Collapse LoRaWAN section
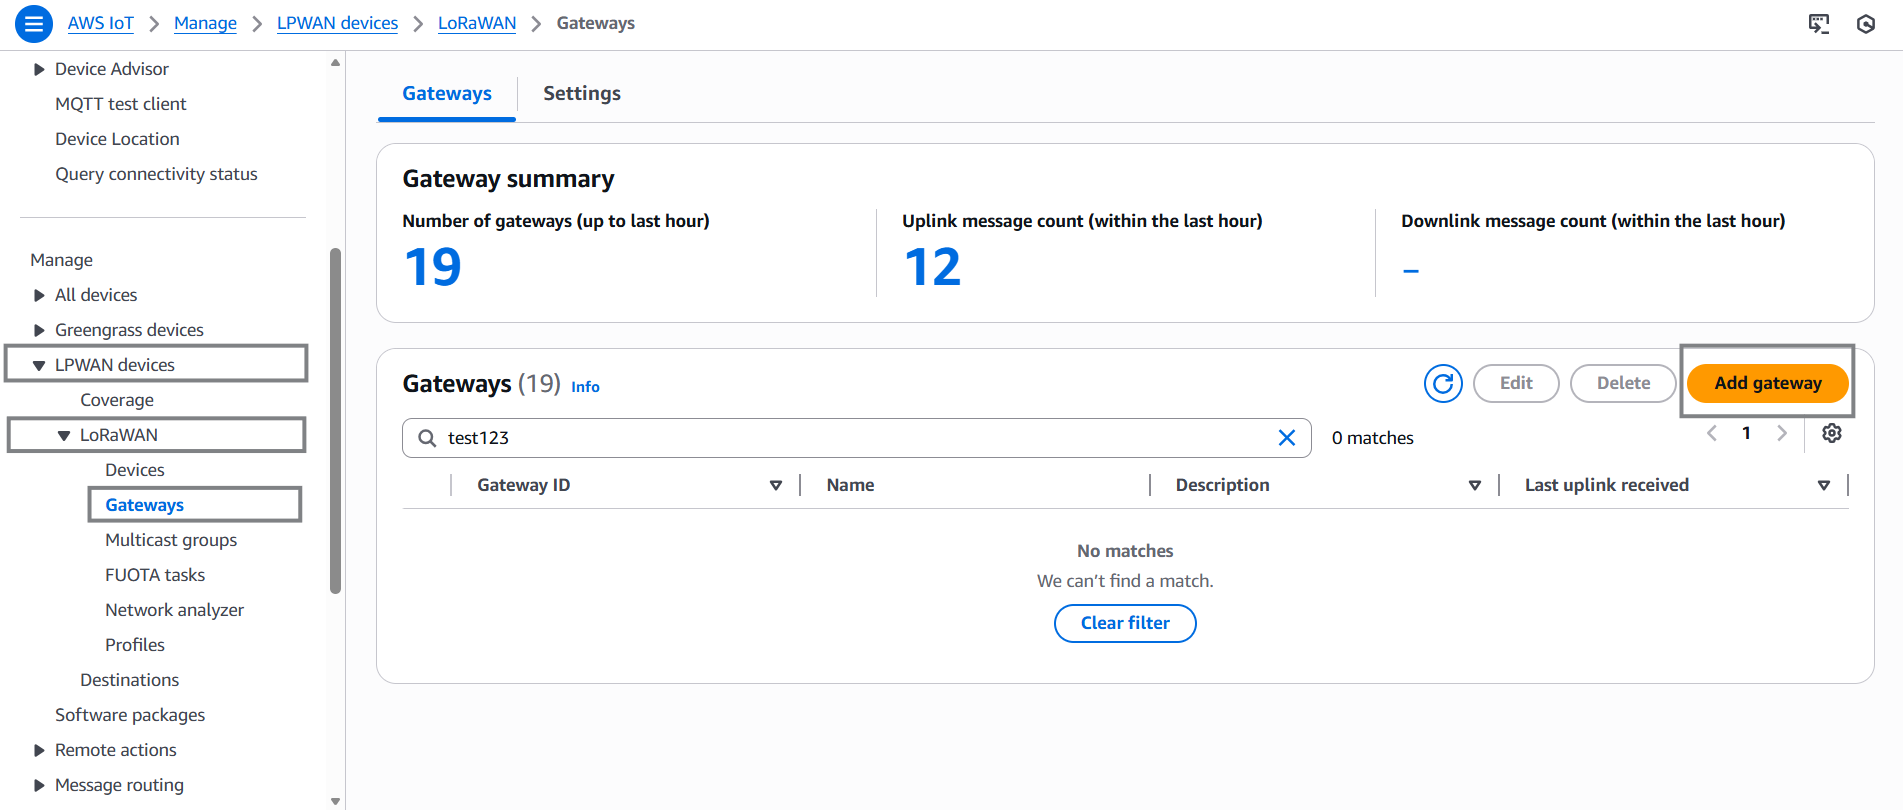Screen dimensions: 1903x810 [x=64, y=435]
